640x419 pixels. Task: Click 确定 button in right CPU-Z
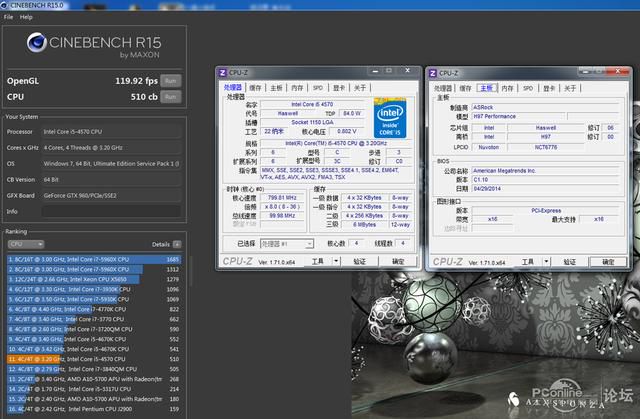coord(608,262)
